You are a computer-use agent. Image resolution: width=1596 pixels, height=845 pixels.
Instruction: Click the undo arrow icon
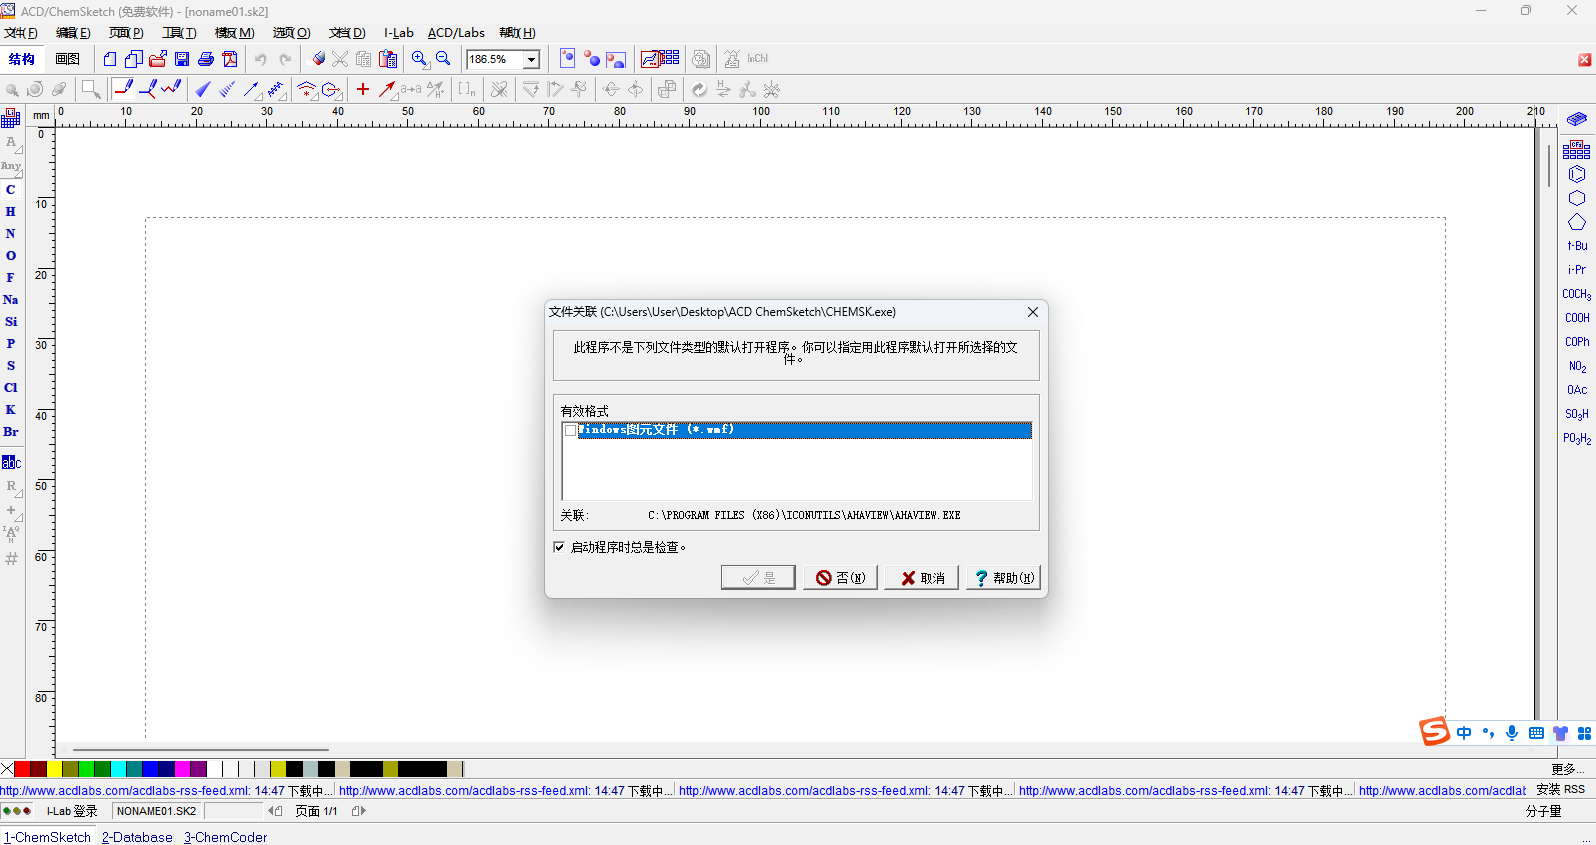click(261, 59)
